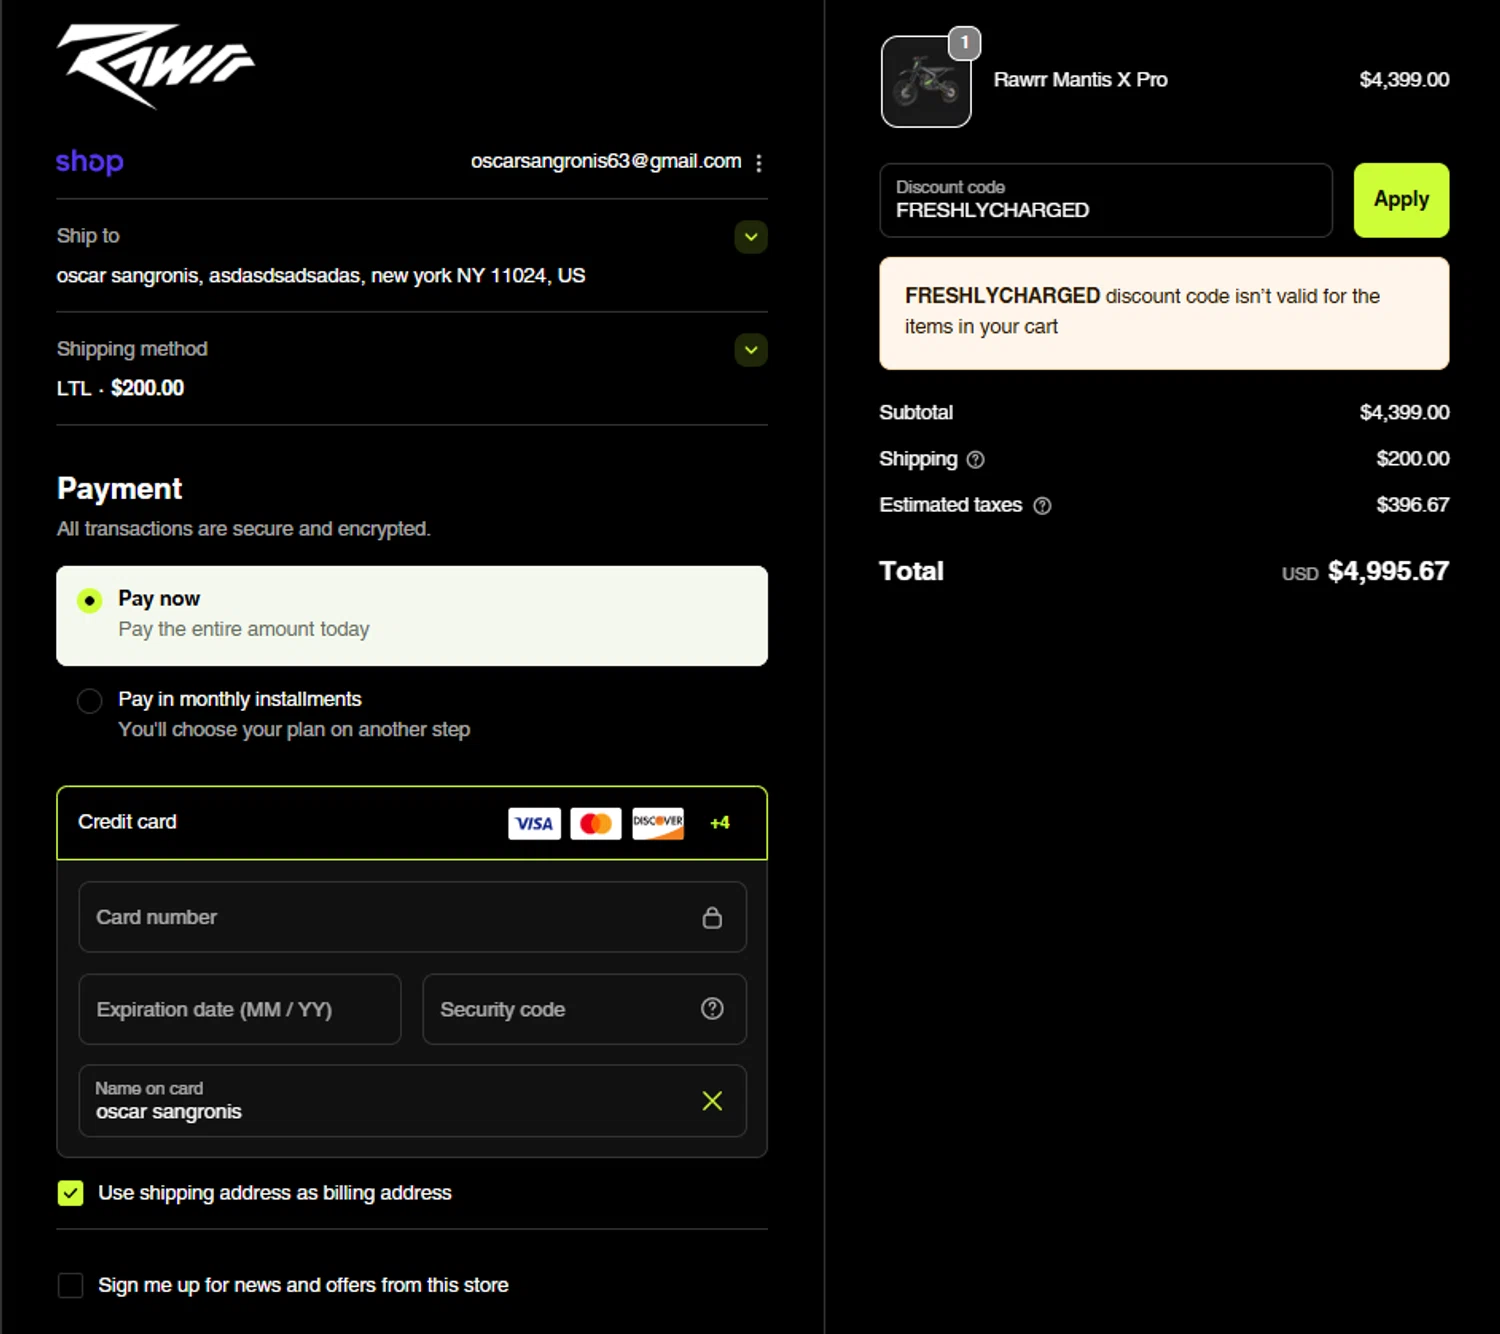The width and height of the screenshot is (1500, 1334).
Task: Click the Visa card icon
Action: point(534,823)
